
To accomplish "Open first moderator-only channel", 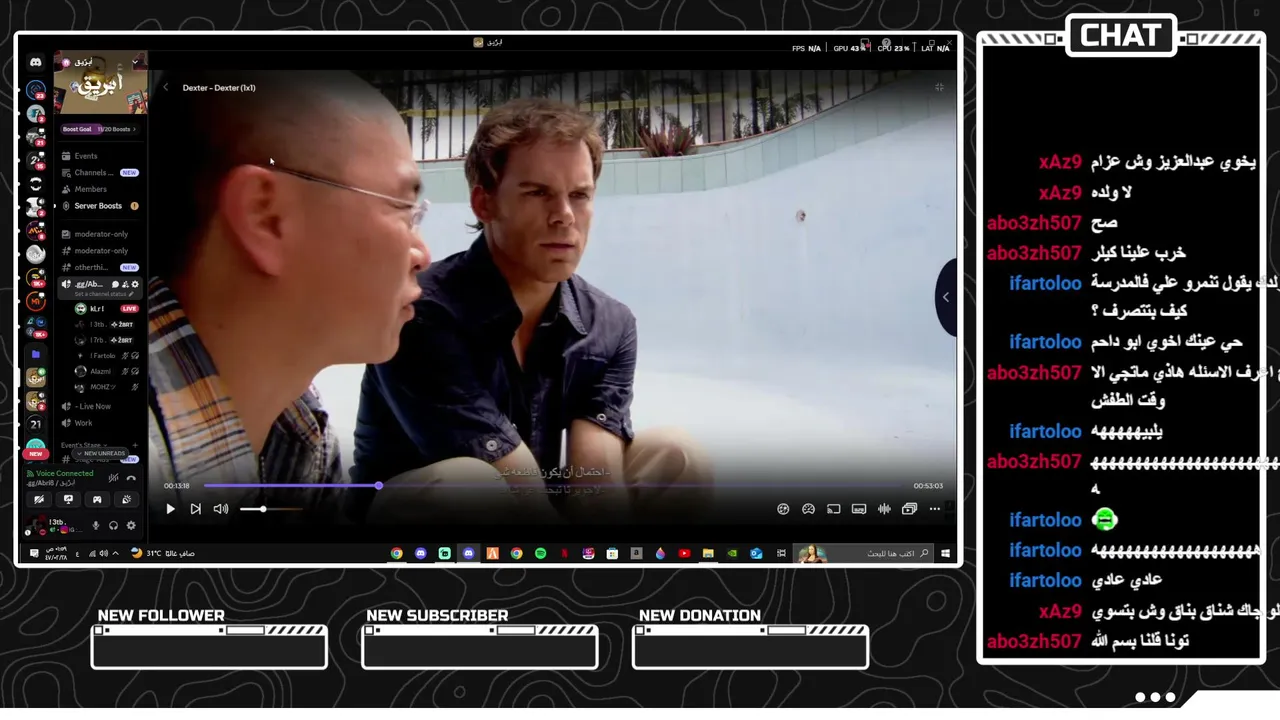I will [x=100, y=234].
